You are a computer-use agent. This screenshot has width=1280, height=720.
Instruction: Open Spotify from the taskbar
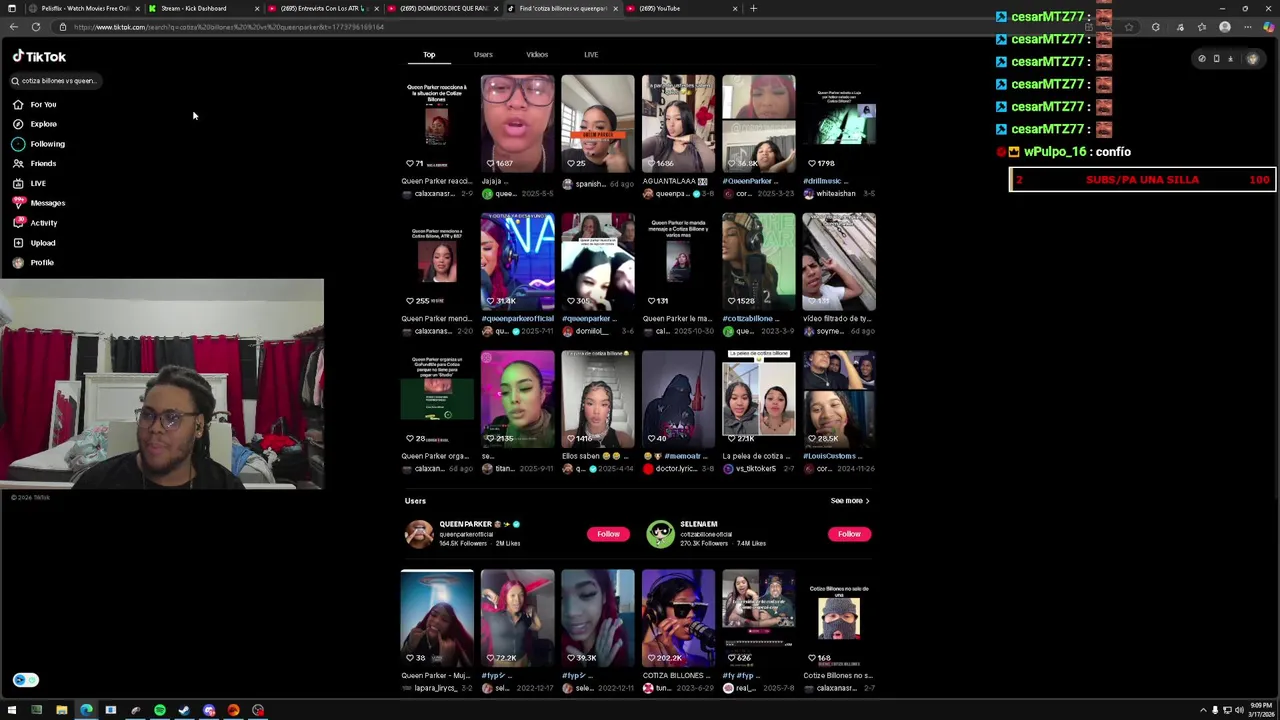click(x=160, y=710)
